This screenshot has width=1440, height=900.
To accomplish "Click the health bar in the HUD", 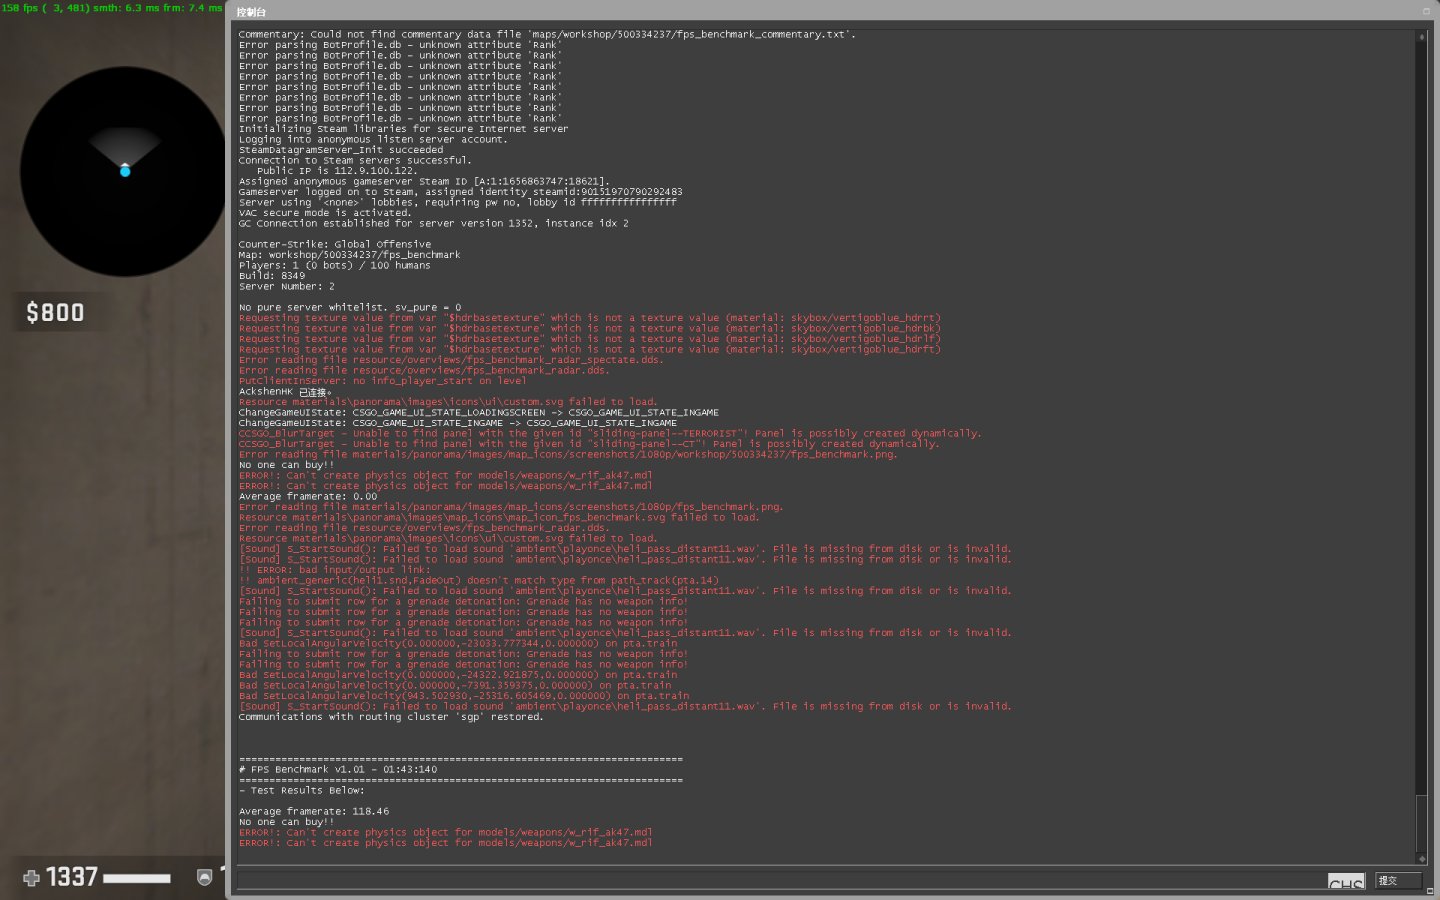I will [136, 878].
